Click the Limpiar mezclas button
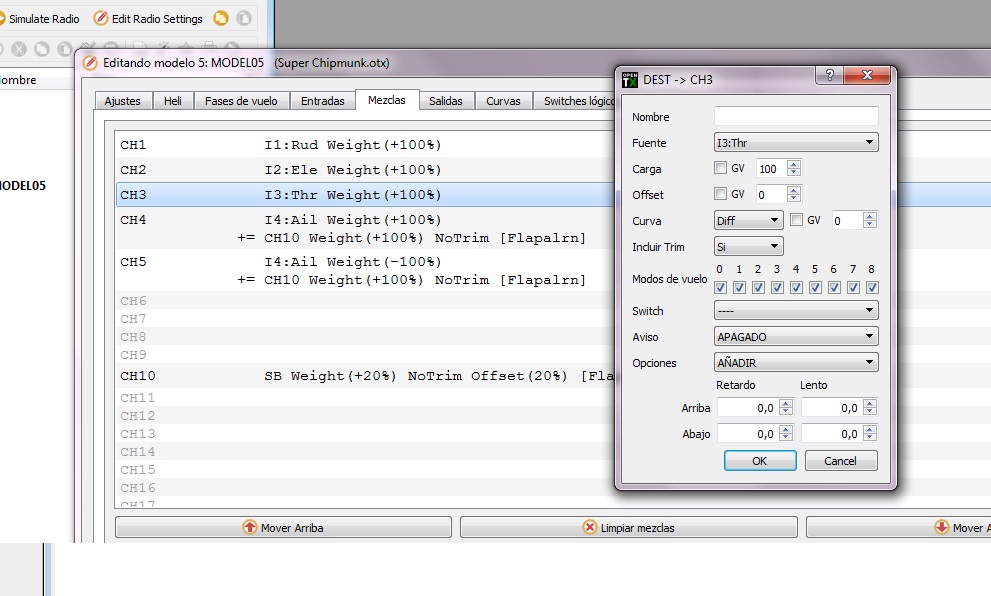Viewport: 991px width, 596px height. [628, 527]
